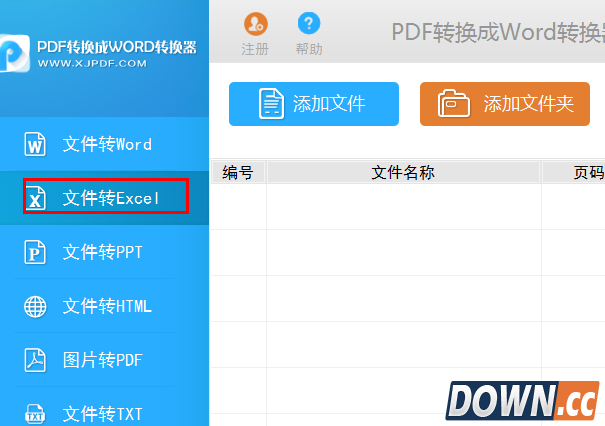
Task: Click the PDF converter logo icon
Action: (14, 53)
